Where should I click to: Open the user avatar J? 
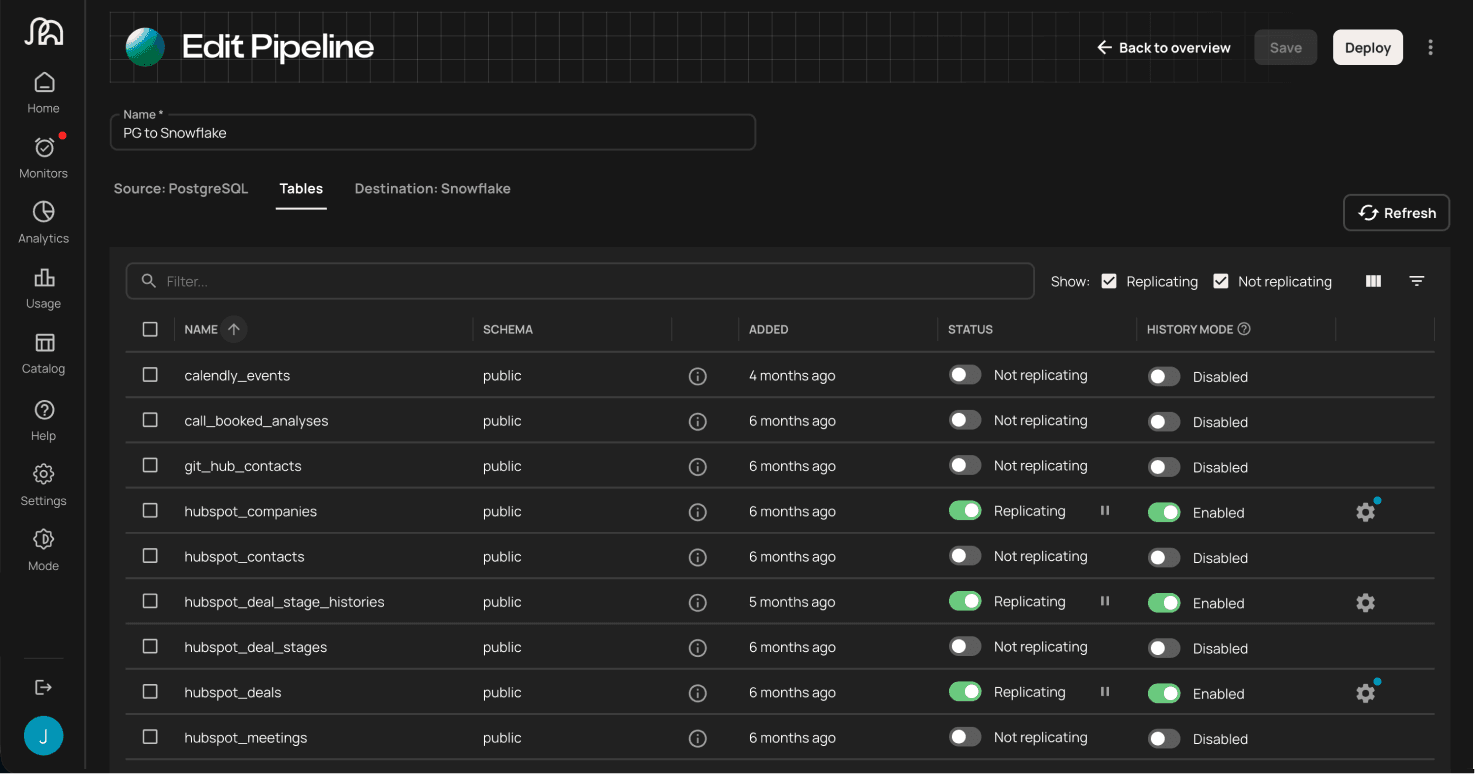pyautogui.click(x=43, y=736)
